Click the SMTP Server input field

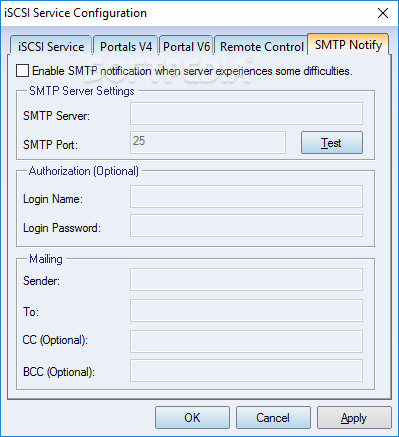click(x=246, y=114)
